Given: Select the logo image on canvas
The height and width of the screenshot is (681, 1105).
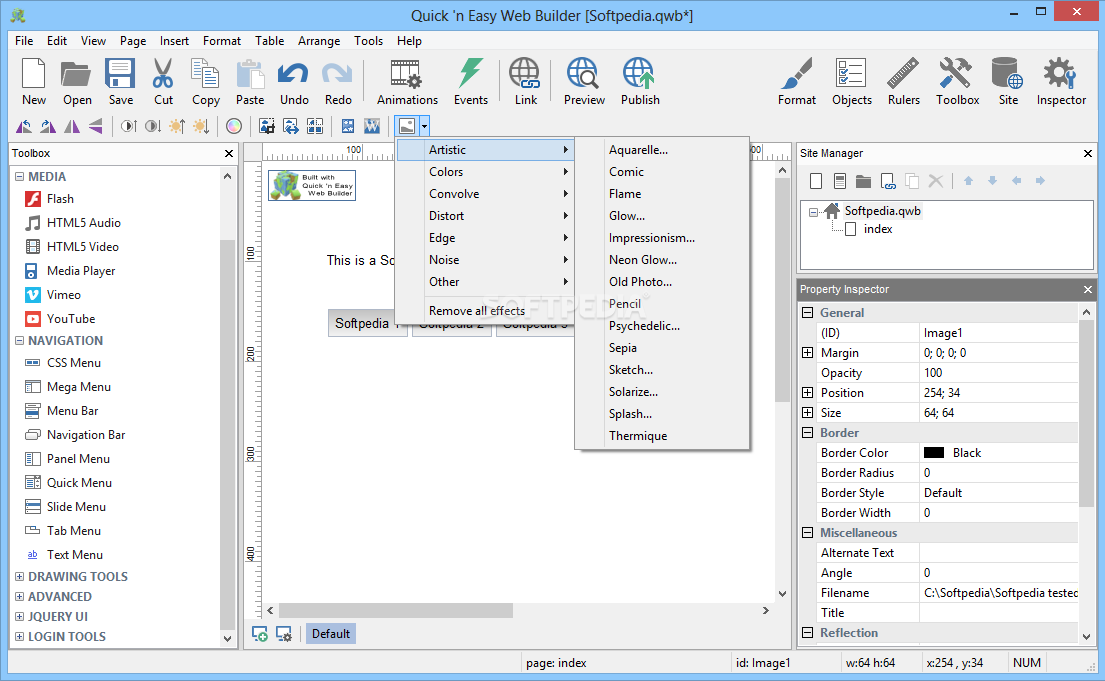Looking at the screenshot, I should (311, 185).
